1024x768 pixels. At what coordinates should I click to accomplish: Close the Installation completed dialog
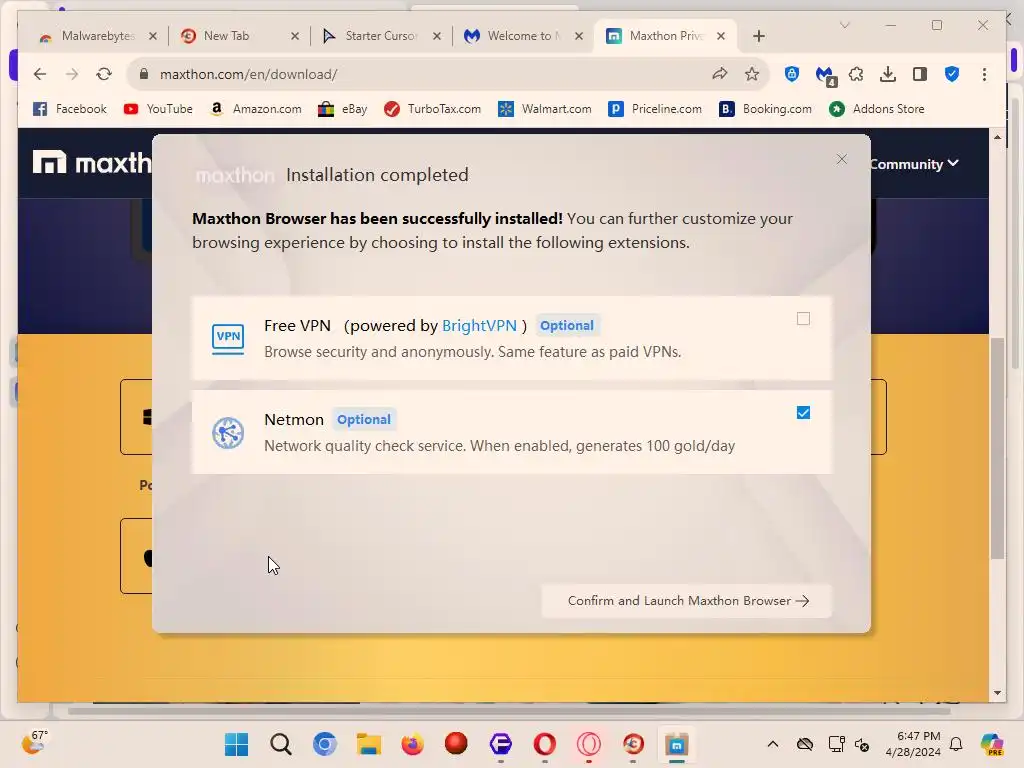842,159
